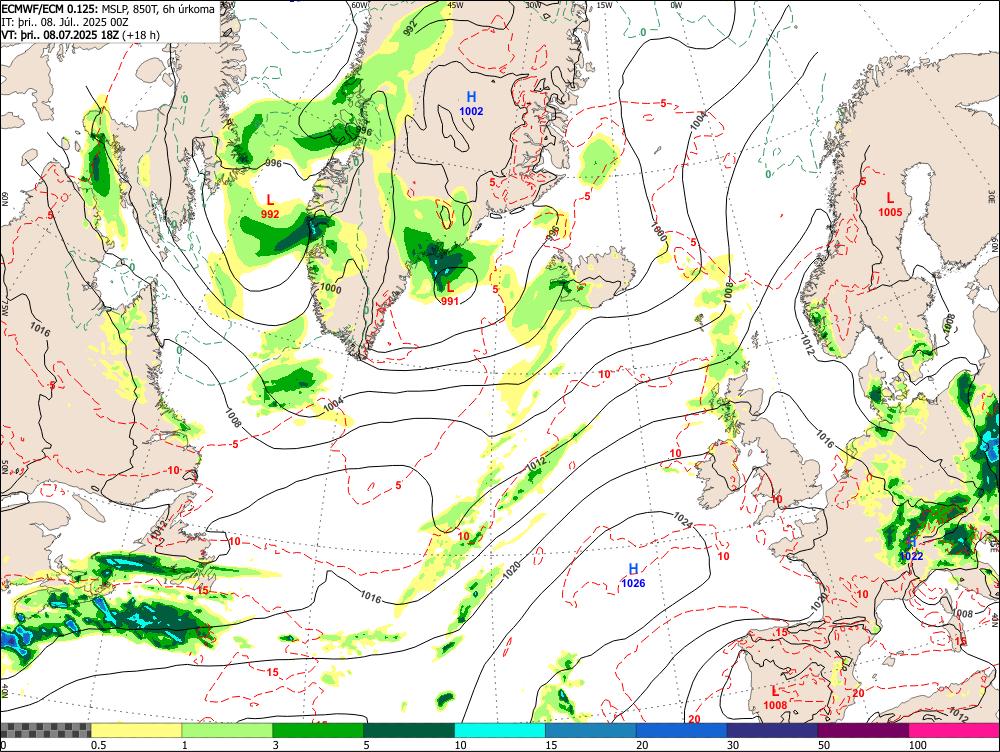The width and height of the screenshot is (1000, 752).
Task: Click the IT initial time line 00Z
Action: [x=64, y=22]
